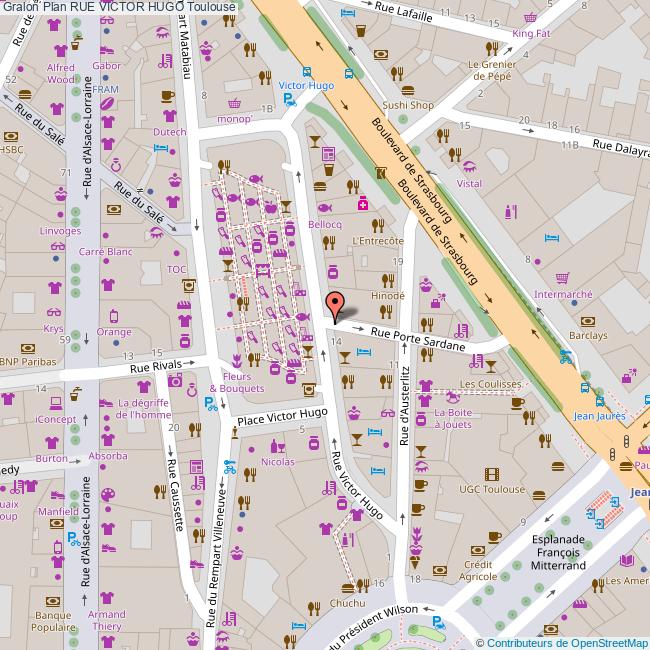Select the Place Victor Hugo label
650x650 pixels.
point(282,417)
